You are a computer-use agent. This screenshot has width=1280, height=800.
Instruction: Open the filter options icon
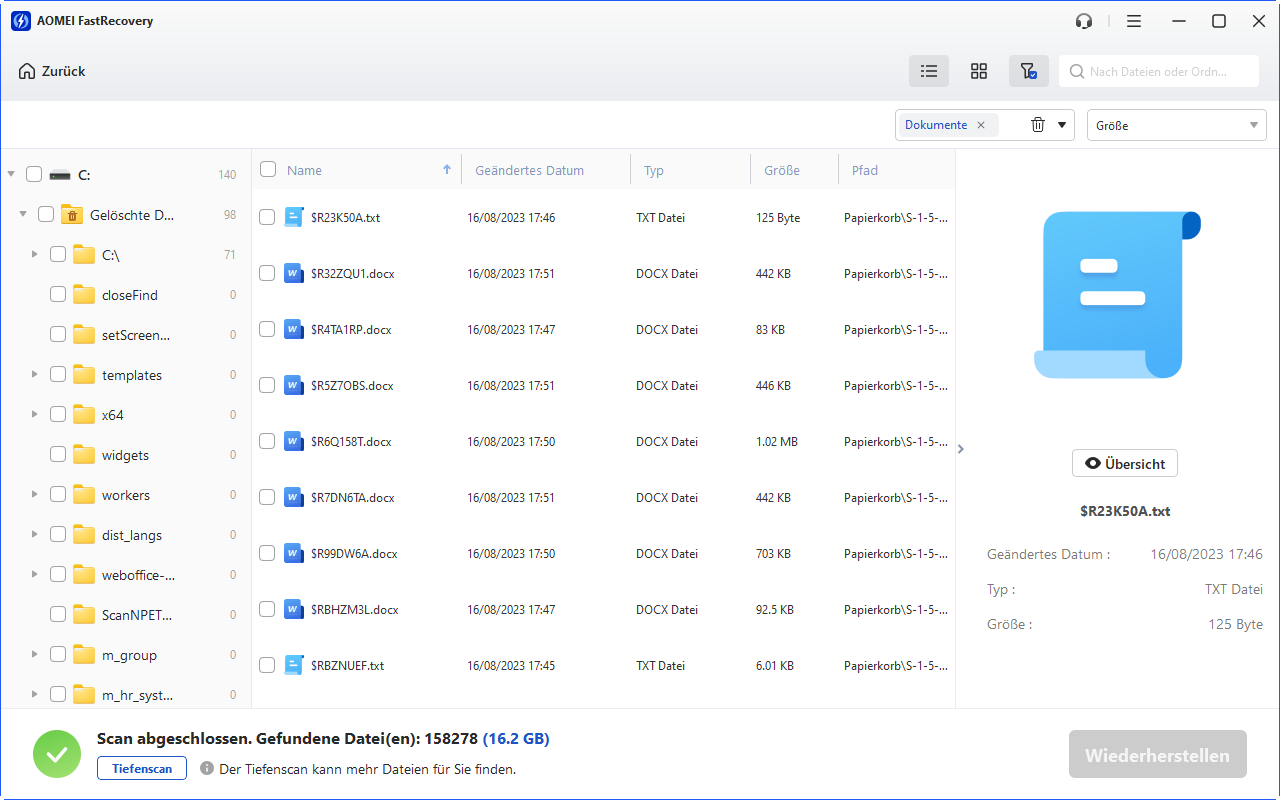pyautogui.click(x=1028, y=71)
